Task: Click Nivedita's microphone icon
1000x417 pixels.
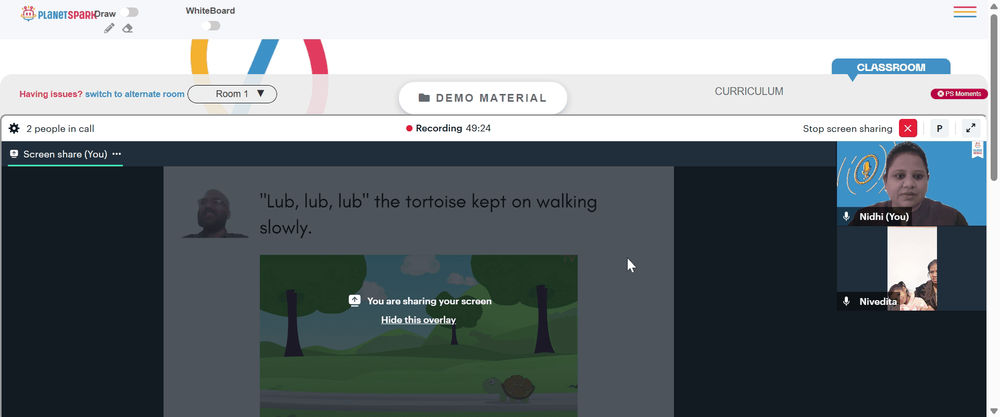Action: 846,301
